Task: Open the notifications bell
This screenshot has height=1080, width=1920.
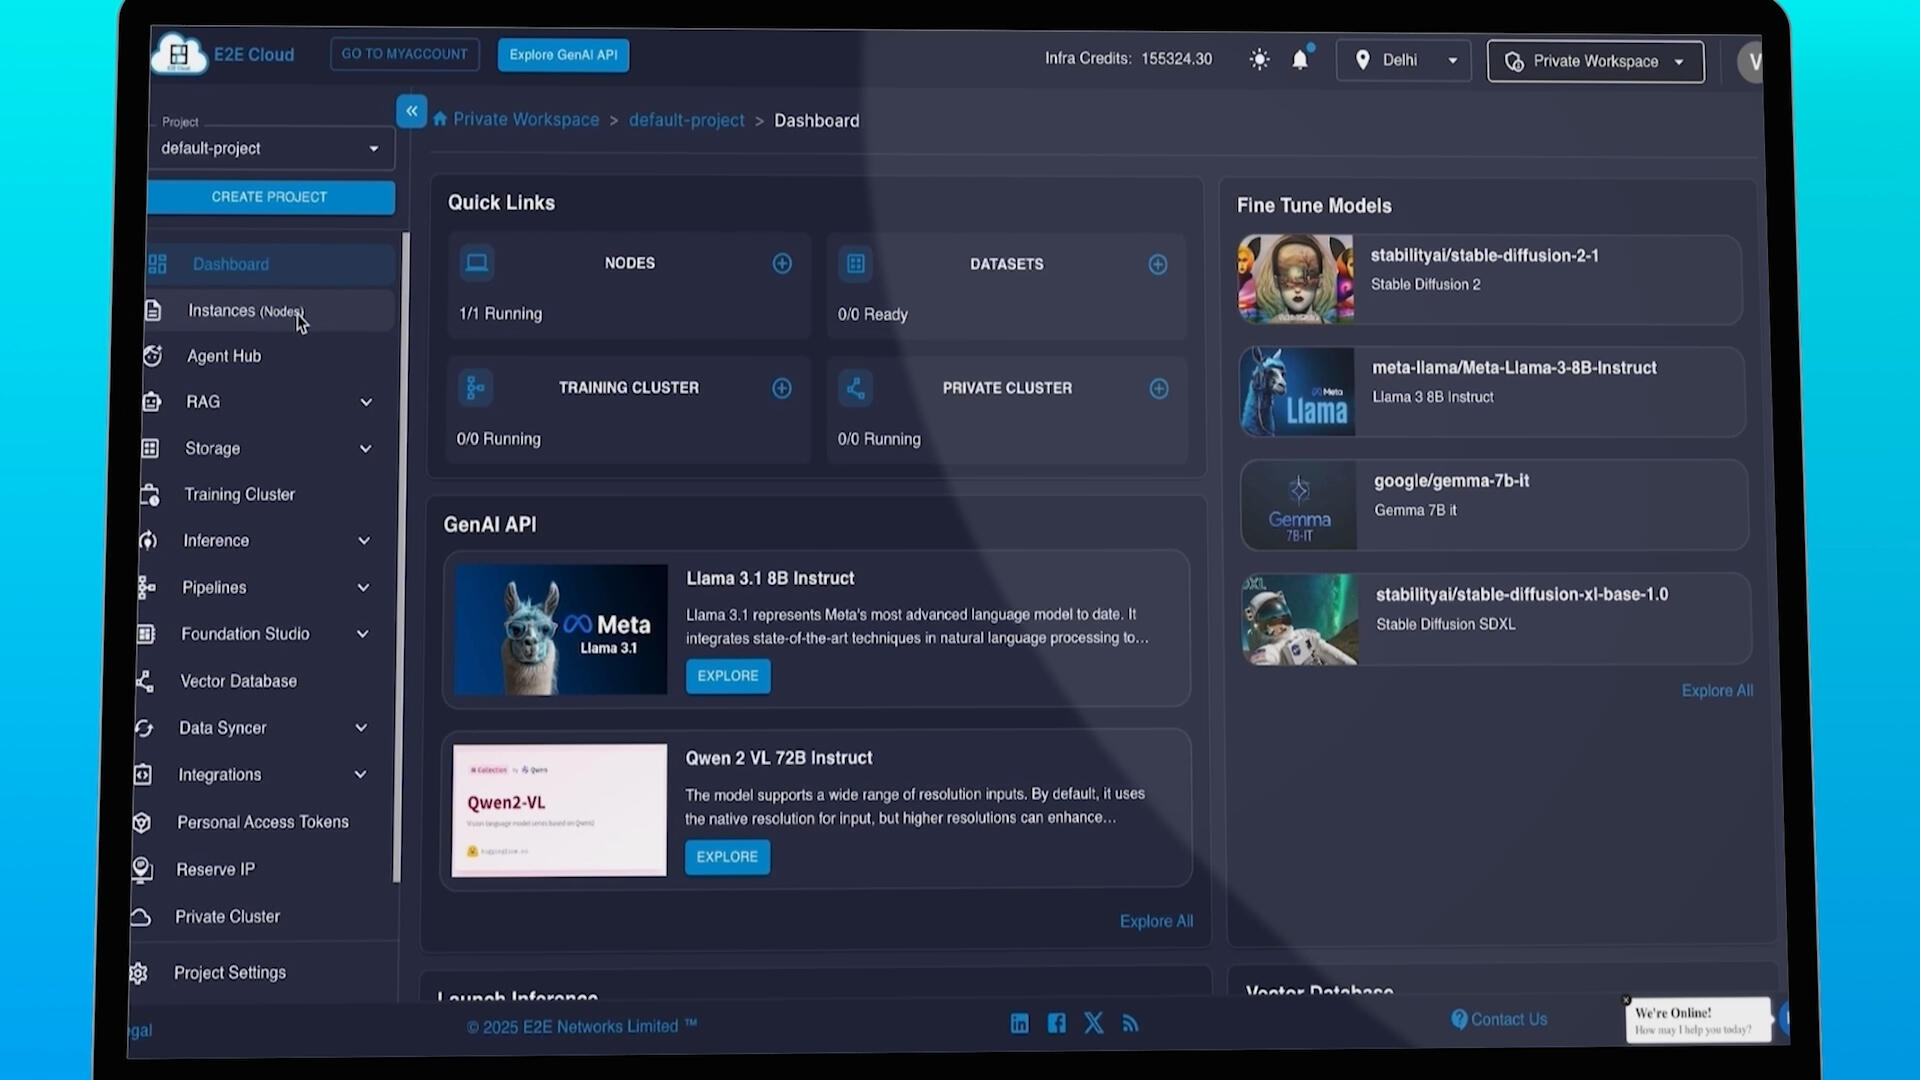Action: (x=1300, y=60)
